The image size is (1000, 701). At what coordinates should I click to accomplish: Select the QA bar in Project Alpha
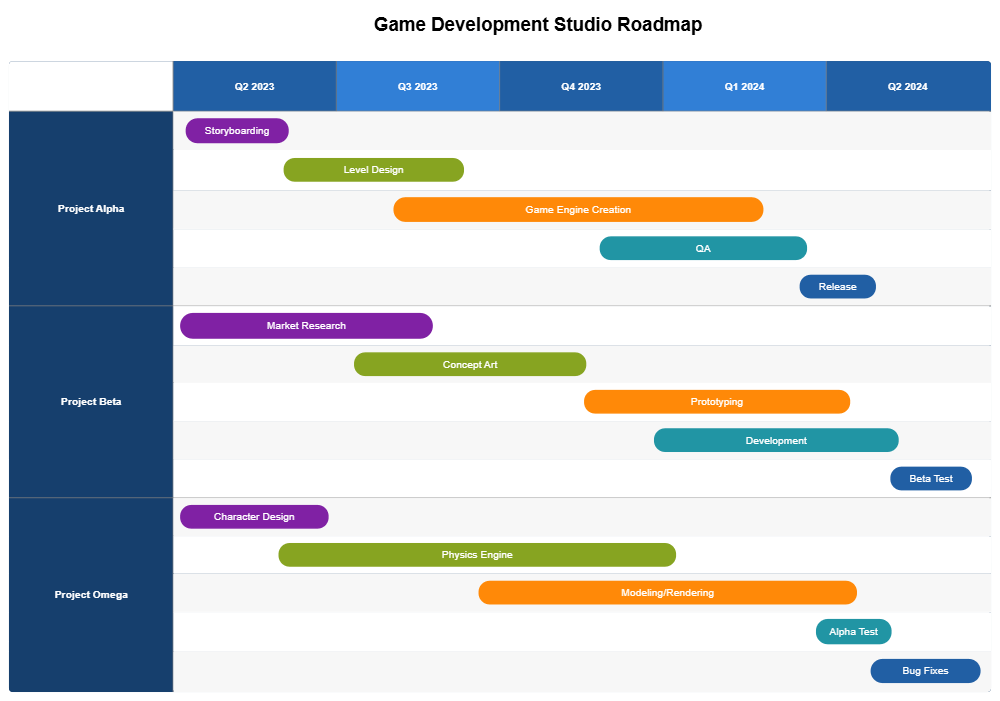pyautogui.click(x=703, y=248)
